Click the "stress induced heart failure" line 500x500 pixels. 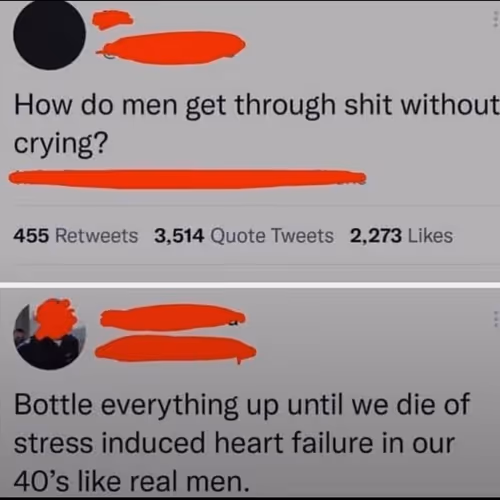234,443
